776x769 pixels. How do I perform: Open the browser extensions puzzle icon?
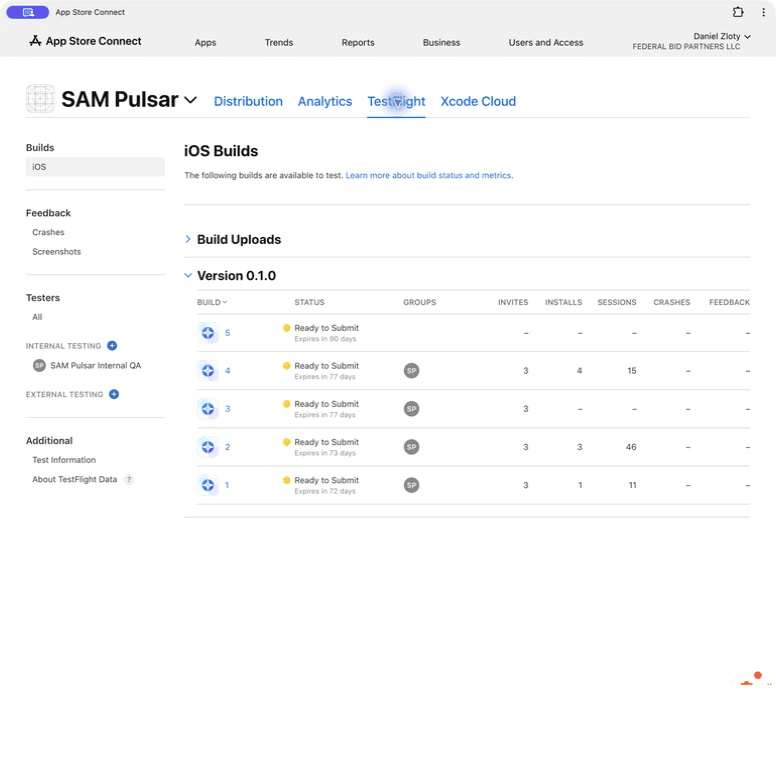point(738,12)
